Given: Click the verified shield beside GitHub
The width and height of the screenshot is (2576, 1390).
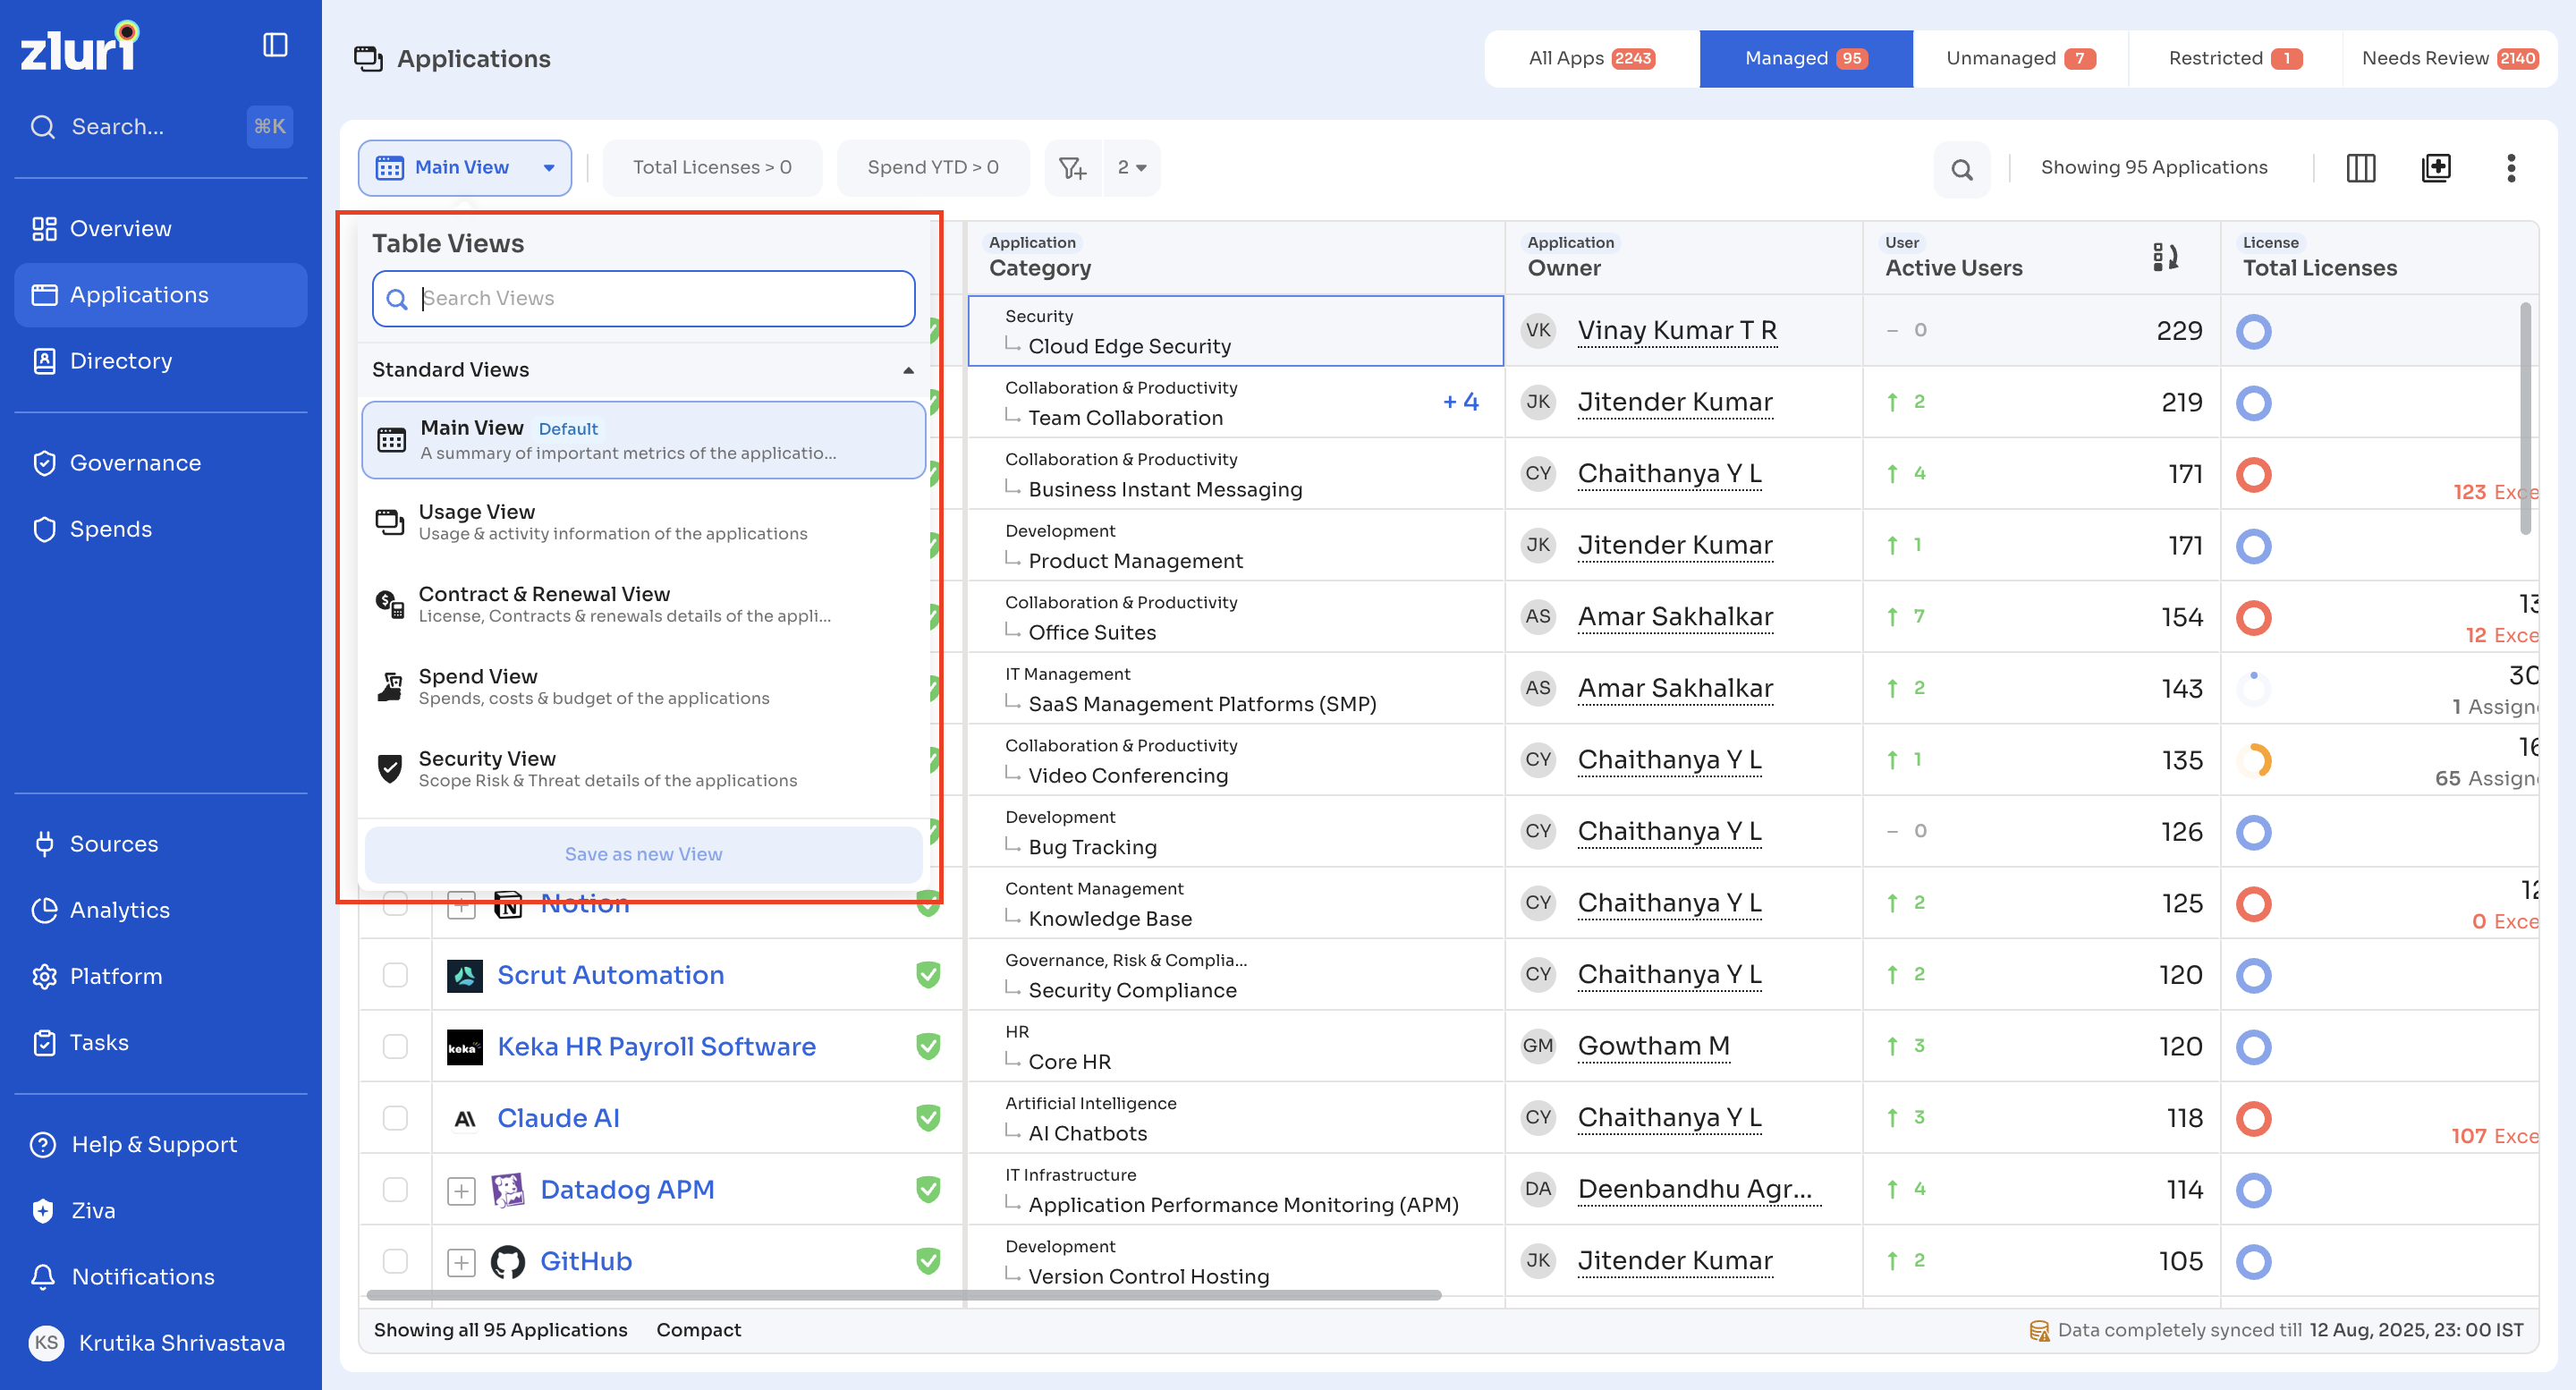Looking at the screenshot, I should 928,1261.
